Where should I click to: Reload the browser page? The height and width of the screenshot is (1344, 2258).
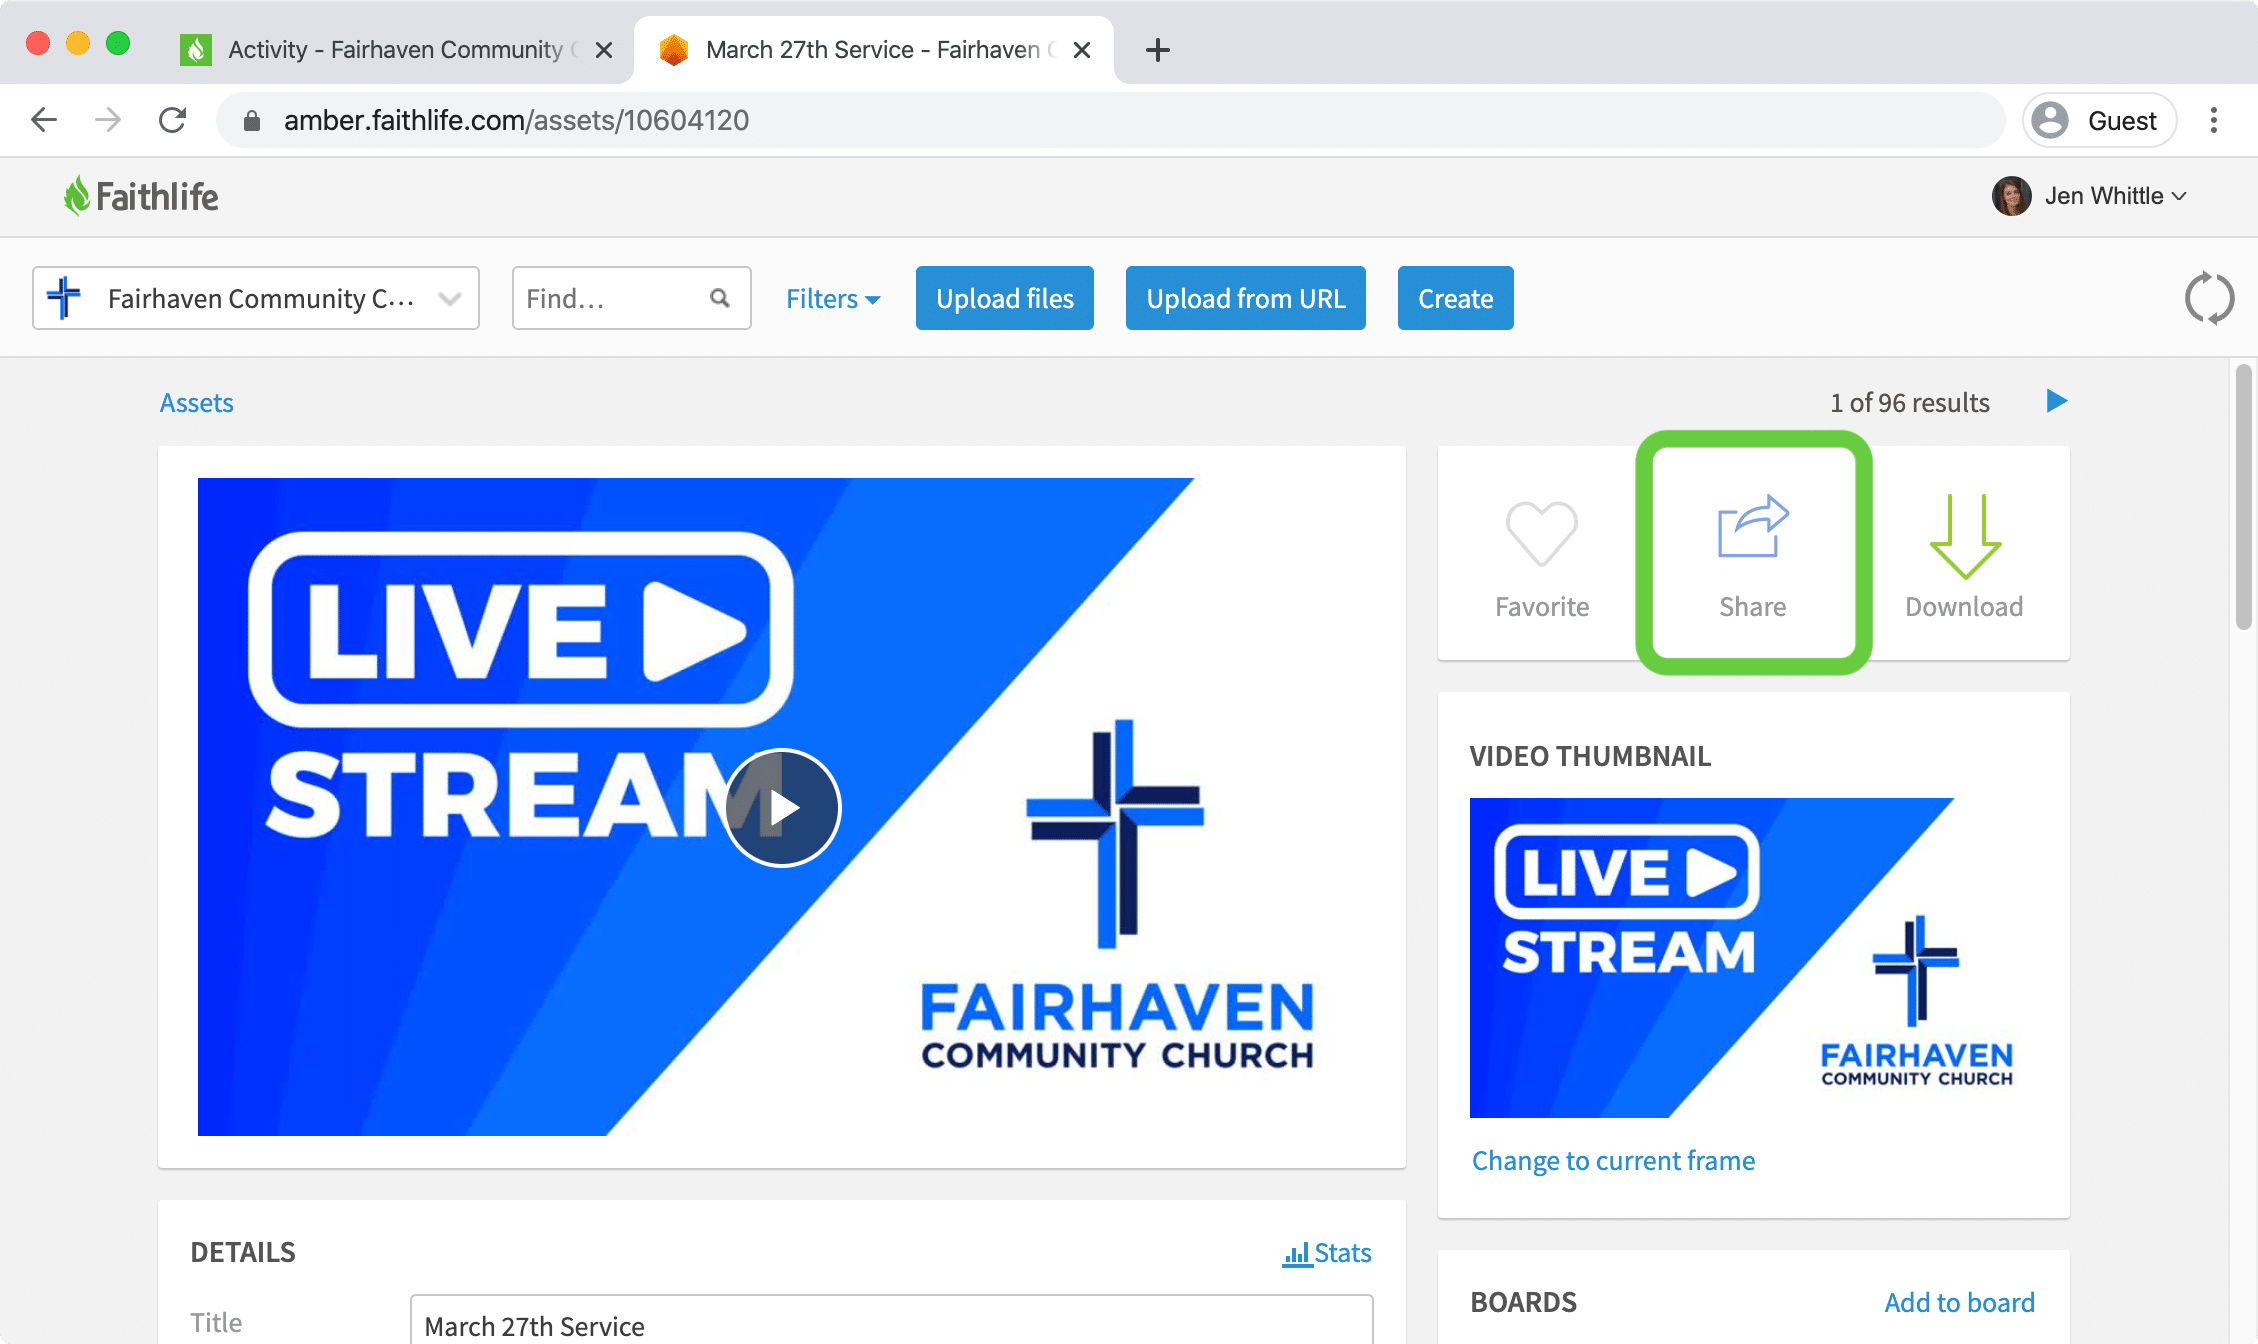[x=173, y=120]
